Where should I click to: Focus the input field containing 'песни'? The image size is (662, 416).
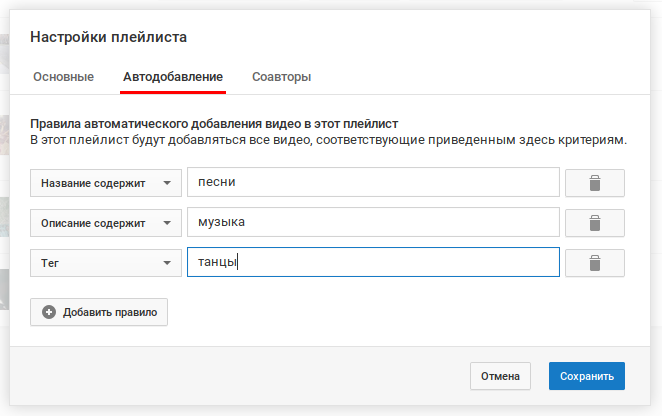373,182
